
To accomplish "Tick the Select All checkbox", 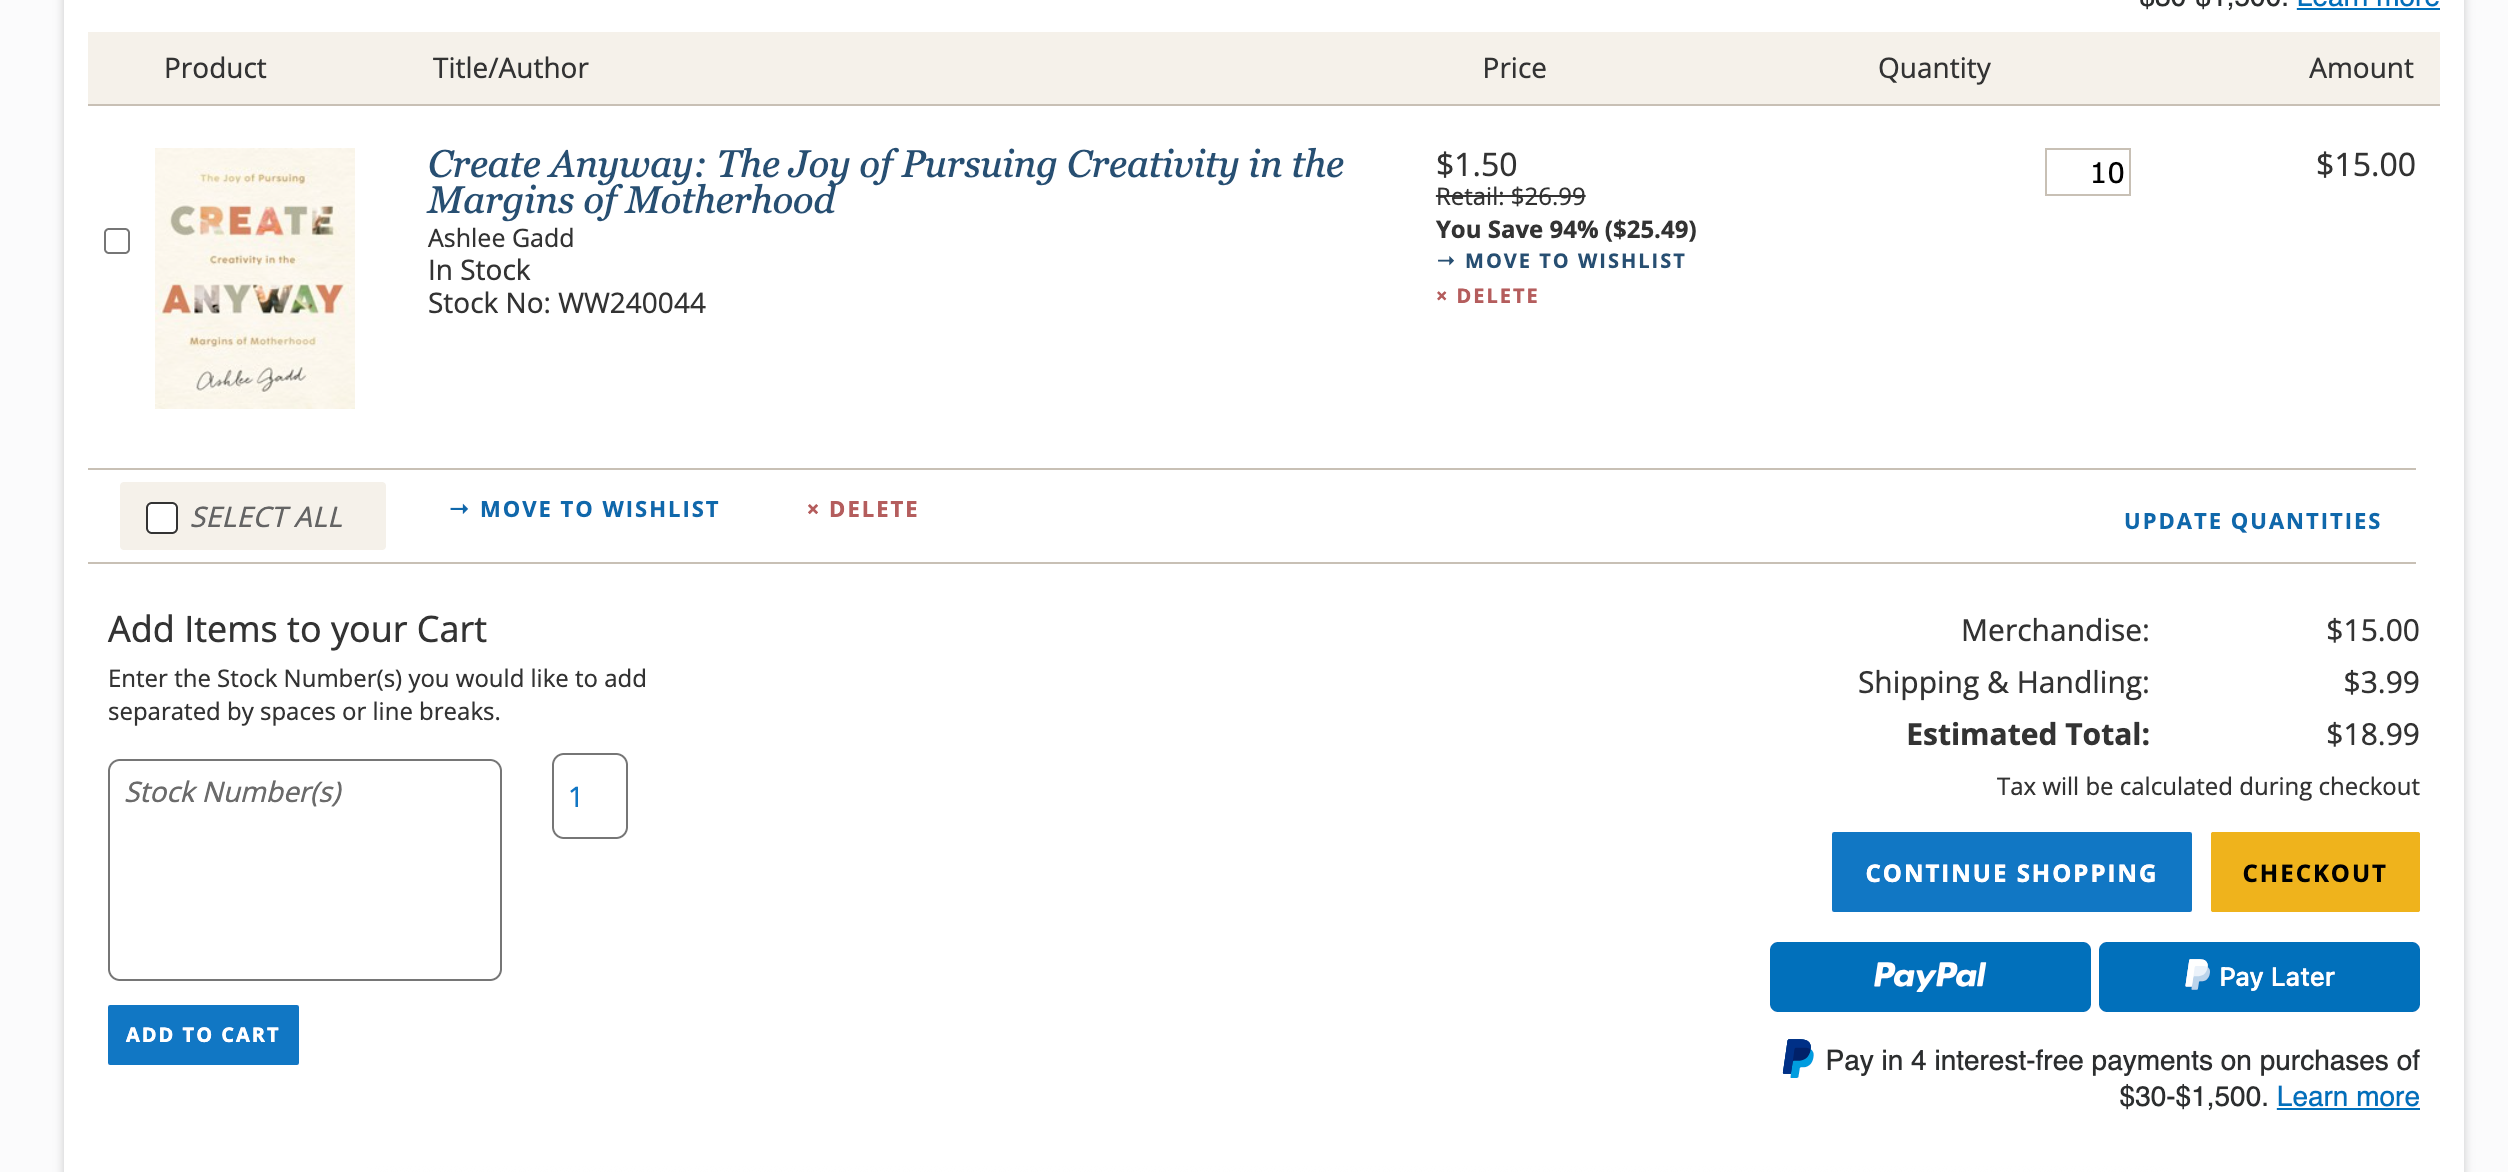I will coord(162,518).
